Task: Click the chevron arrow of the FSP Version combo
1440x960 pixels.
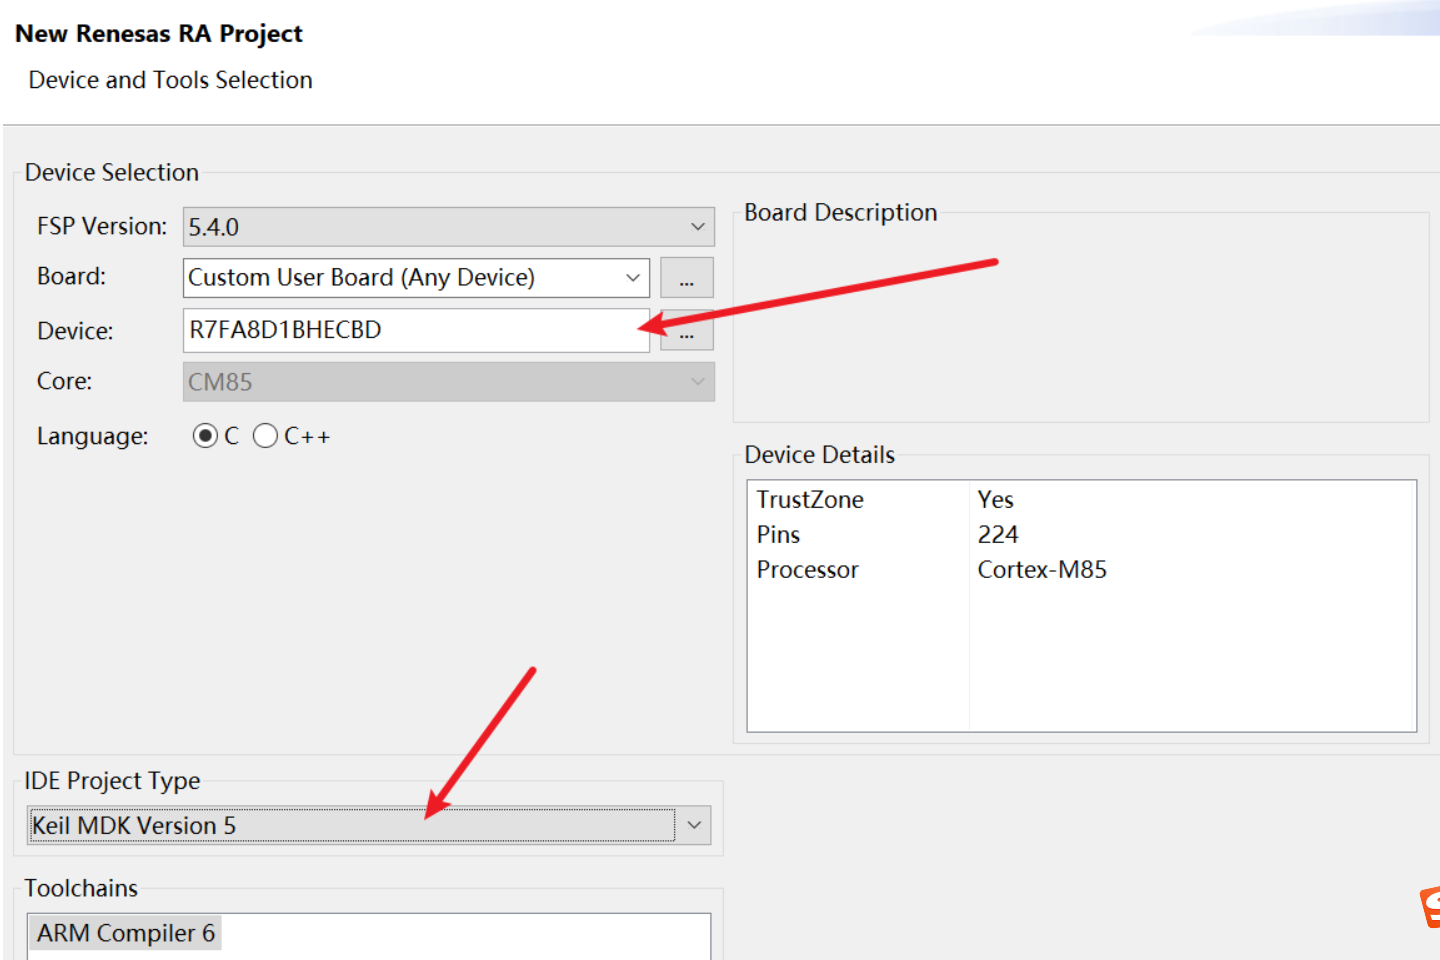Action: (698, 227)
